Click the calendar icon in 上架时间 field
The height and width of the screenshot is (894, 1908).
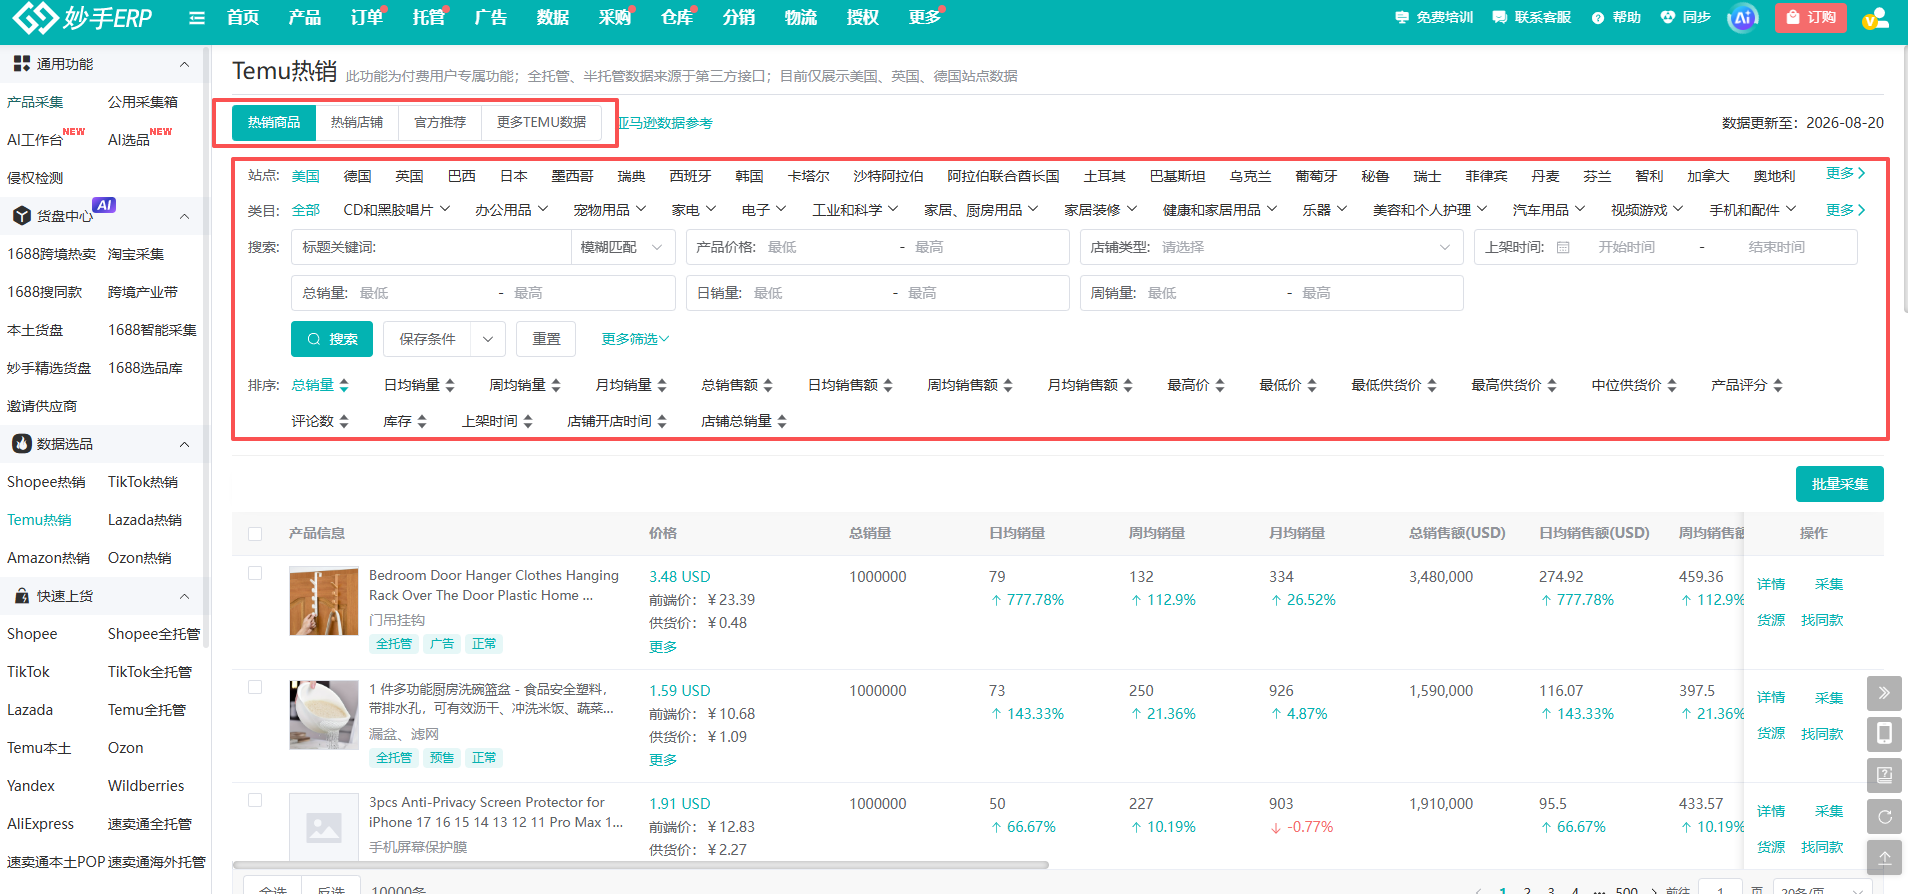[x=1563, y=247]
